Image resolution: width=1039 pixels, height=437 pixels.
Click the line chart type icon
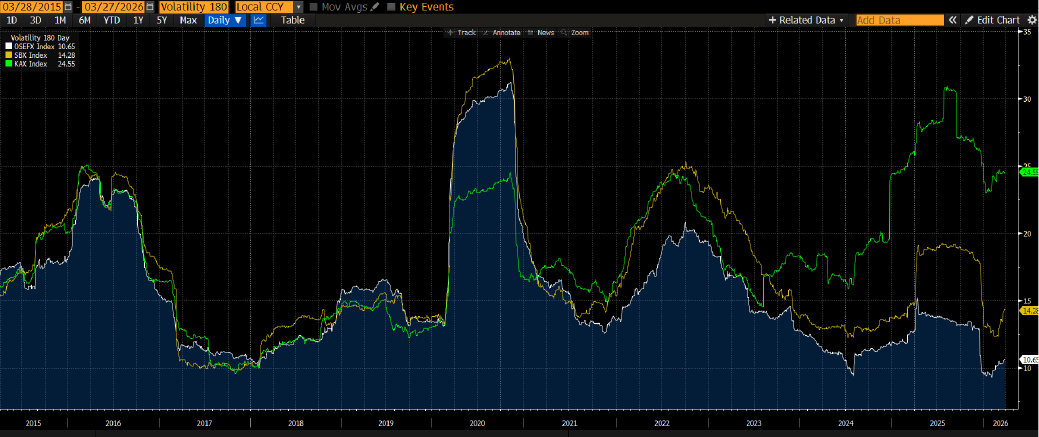click(258, 20)
